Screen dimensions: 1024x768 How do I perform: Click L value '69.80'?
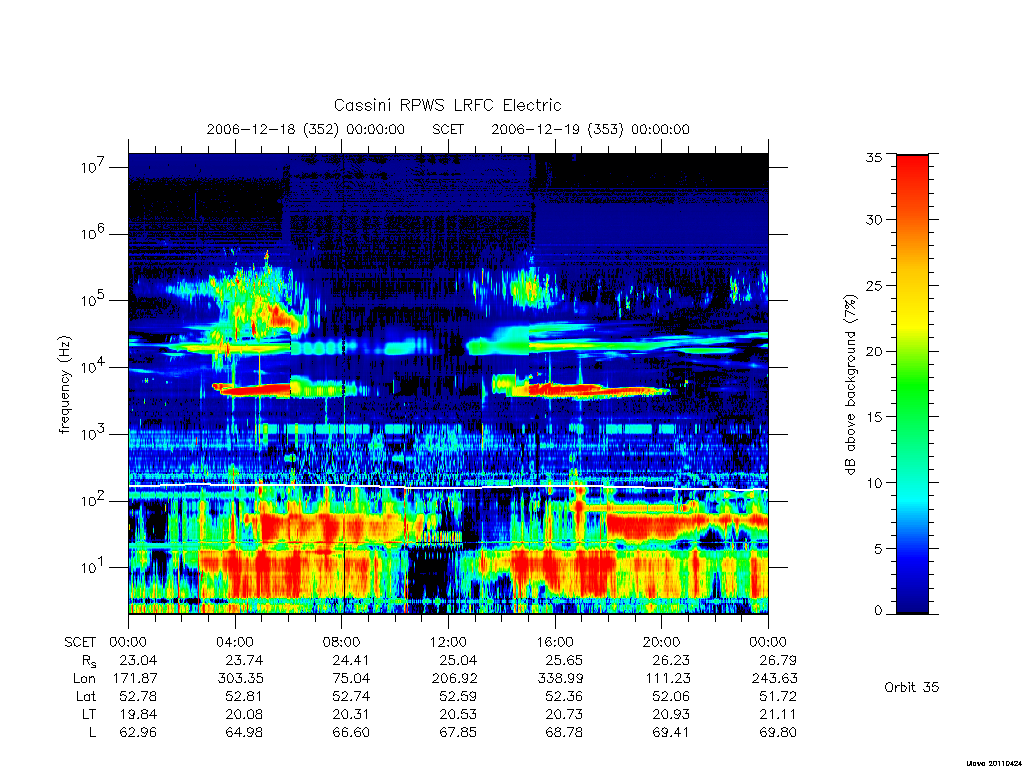pyautogui.click(x=777, y=732)
